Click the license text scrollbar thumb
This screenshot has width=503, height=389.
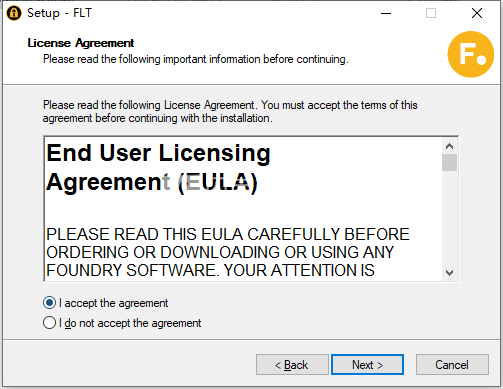click(449, 162)
